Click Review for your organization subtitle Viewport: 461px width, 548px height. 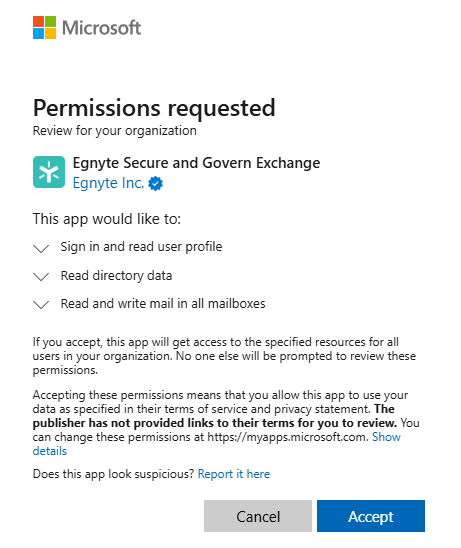(x=115, y=131)
